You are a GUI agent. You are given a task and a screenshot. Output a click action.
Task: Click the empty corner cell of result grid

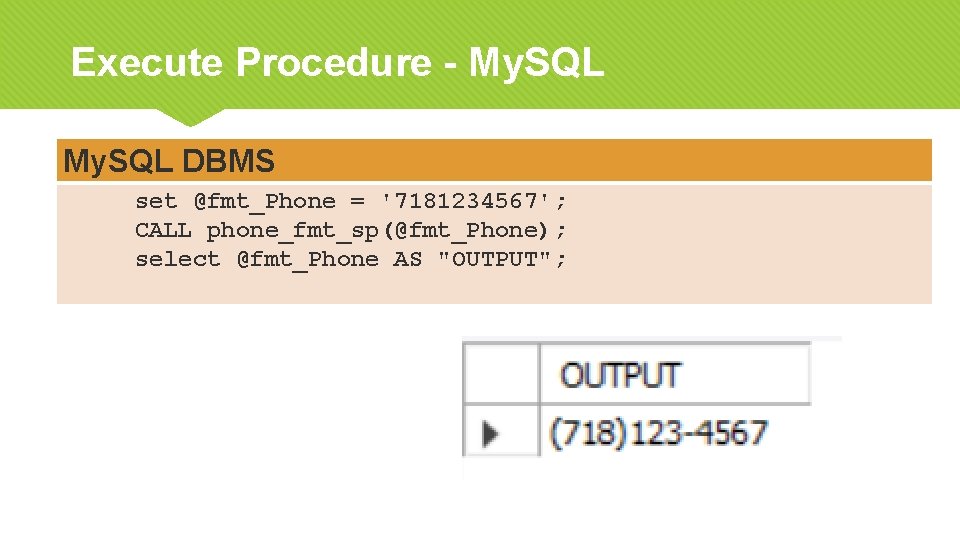[501, 374]
